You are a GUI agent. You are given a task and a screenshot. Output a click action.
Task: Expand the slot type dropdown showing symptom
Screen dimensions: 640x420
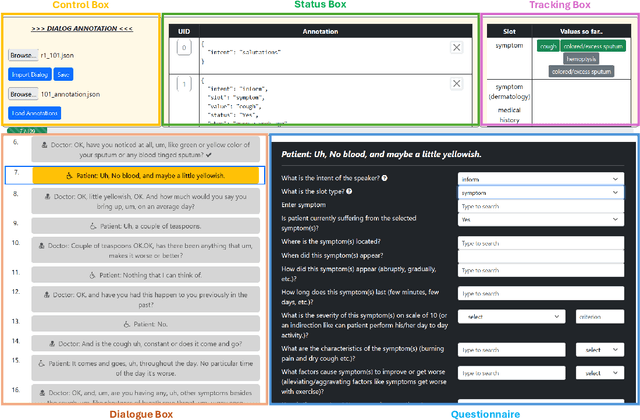(x=541, y=192)
